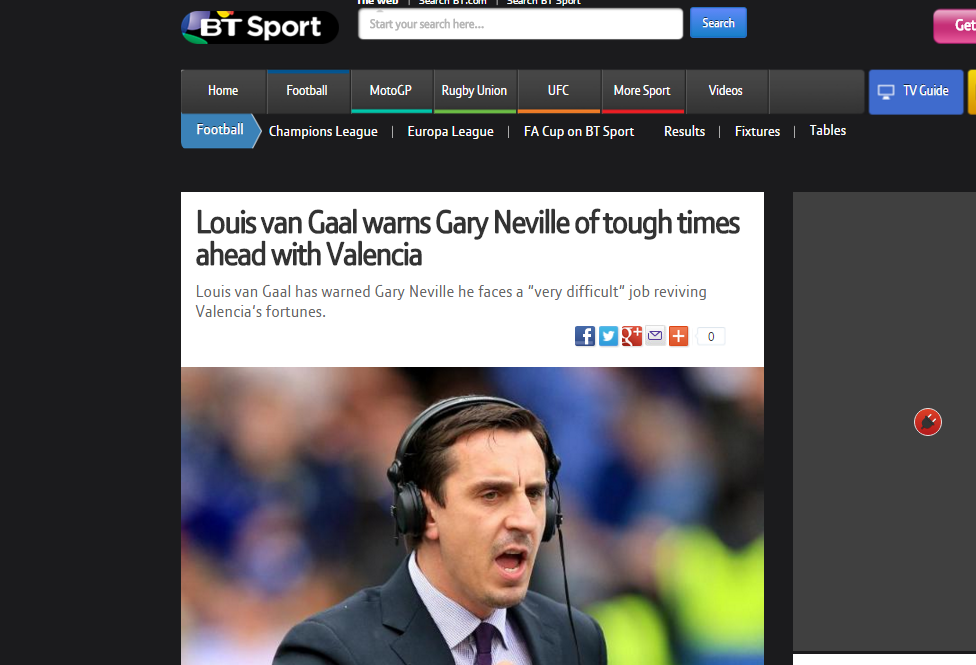This screenshot has height=665, width=976.
Task: Select the Rugby Union tab
Action: (474, 91)
